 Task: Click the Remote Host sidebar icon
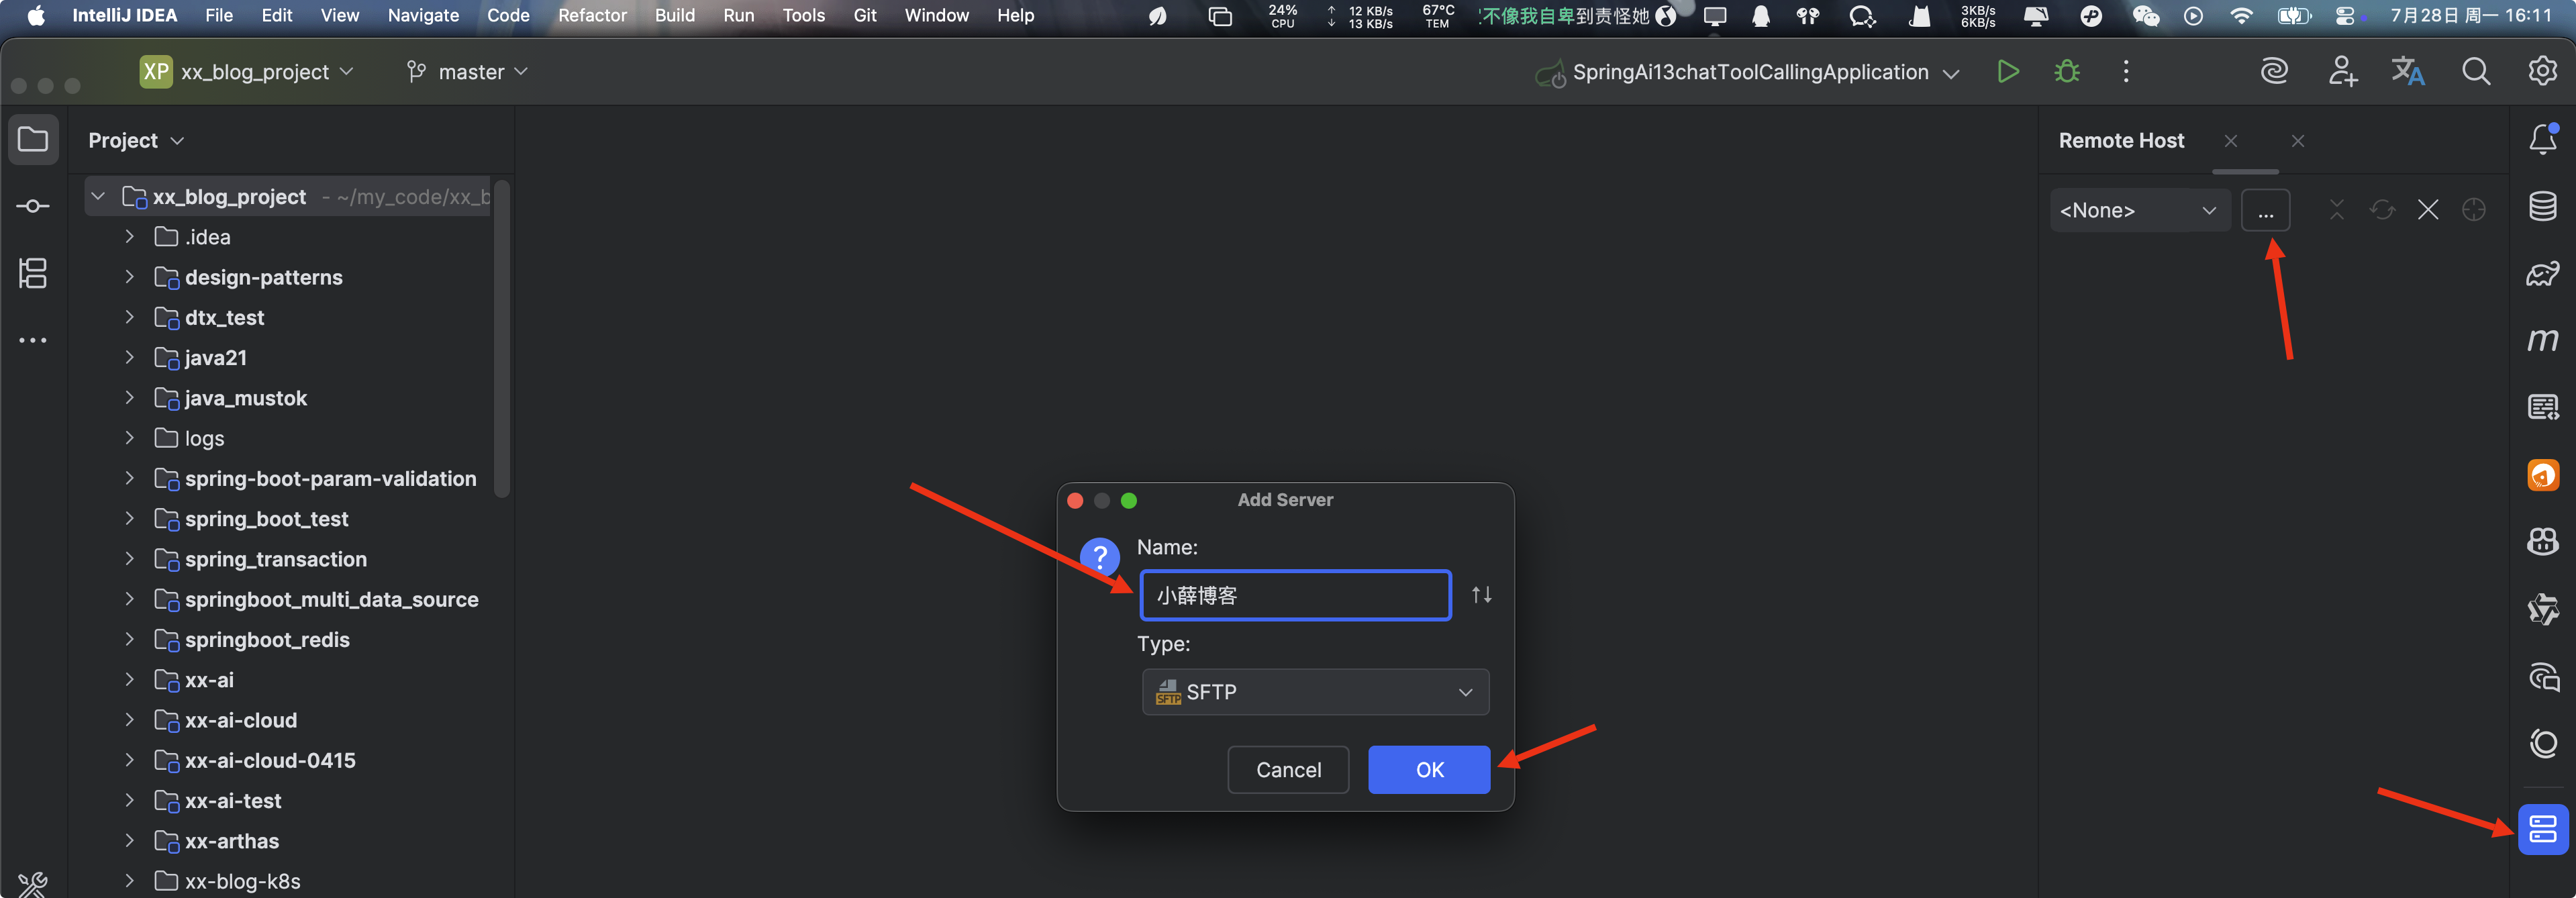[2542, 829]
